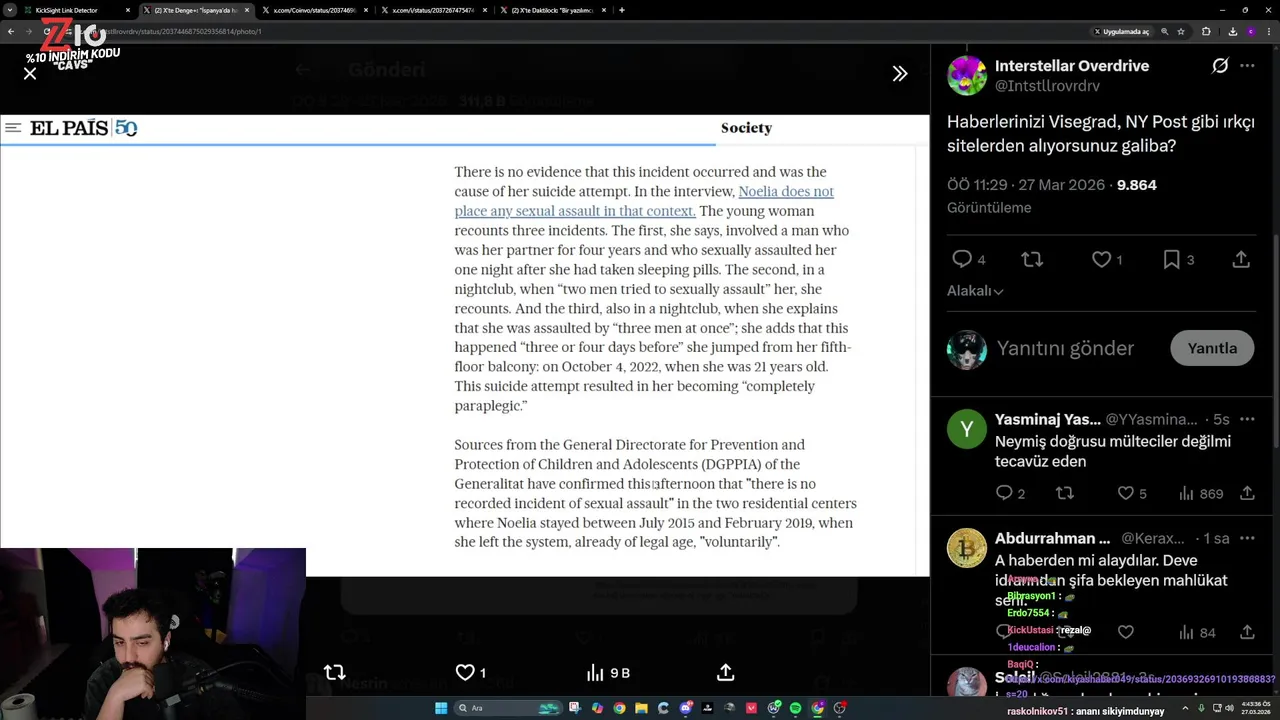
Task: Open link 'Noelia does not place any sexual assault'
Action: point(644,201)
